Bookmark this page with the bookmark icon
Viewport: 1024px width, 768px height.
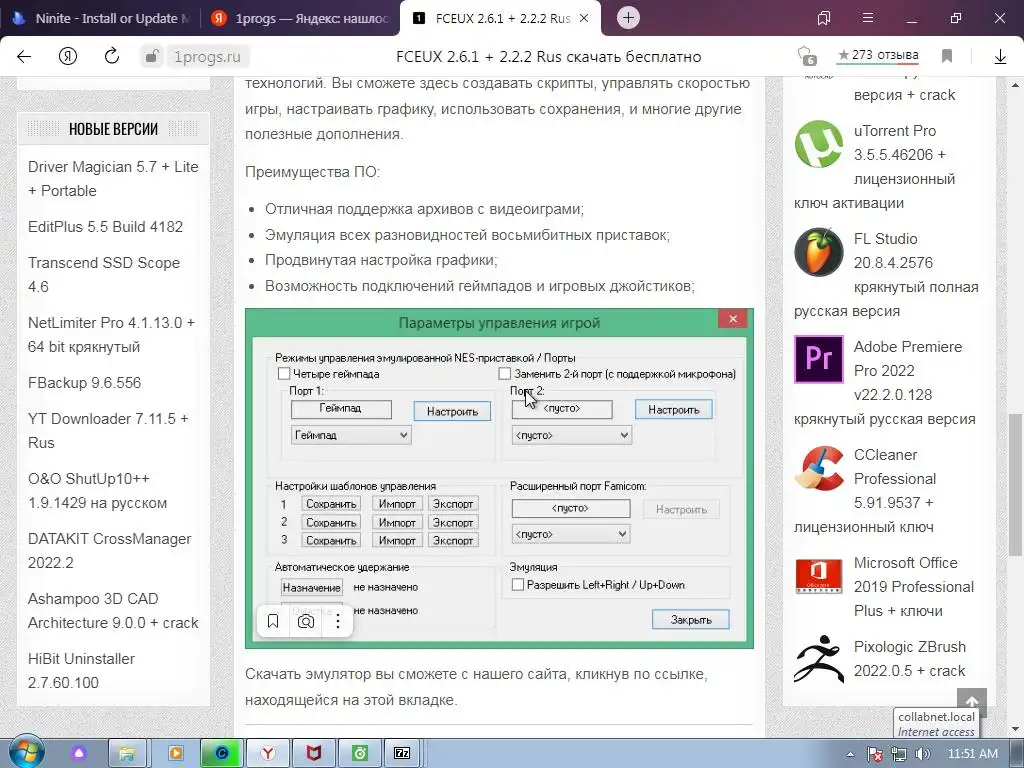pos(947,56)
